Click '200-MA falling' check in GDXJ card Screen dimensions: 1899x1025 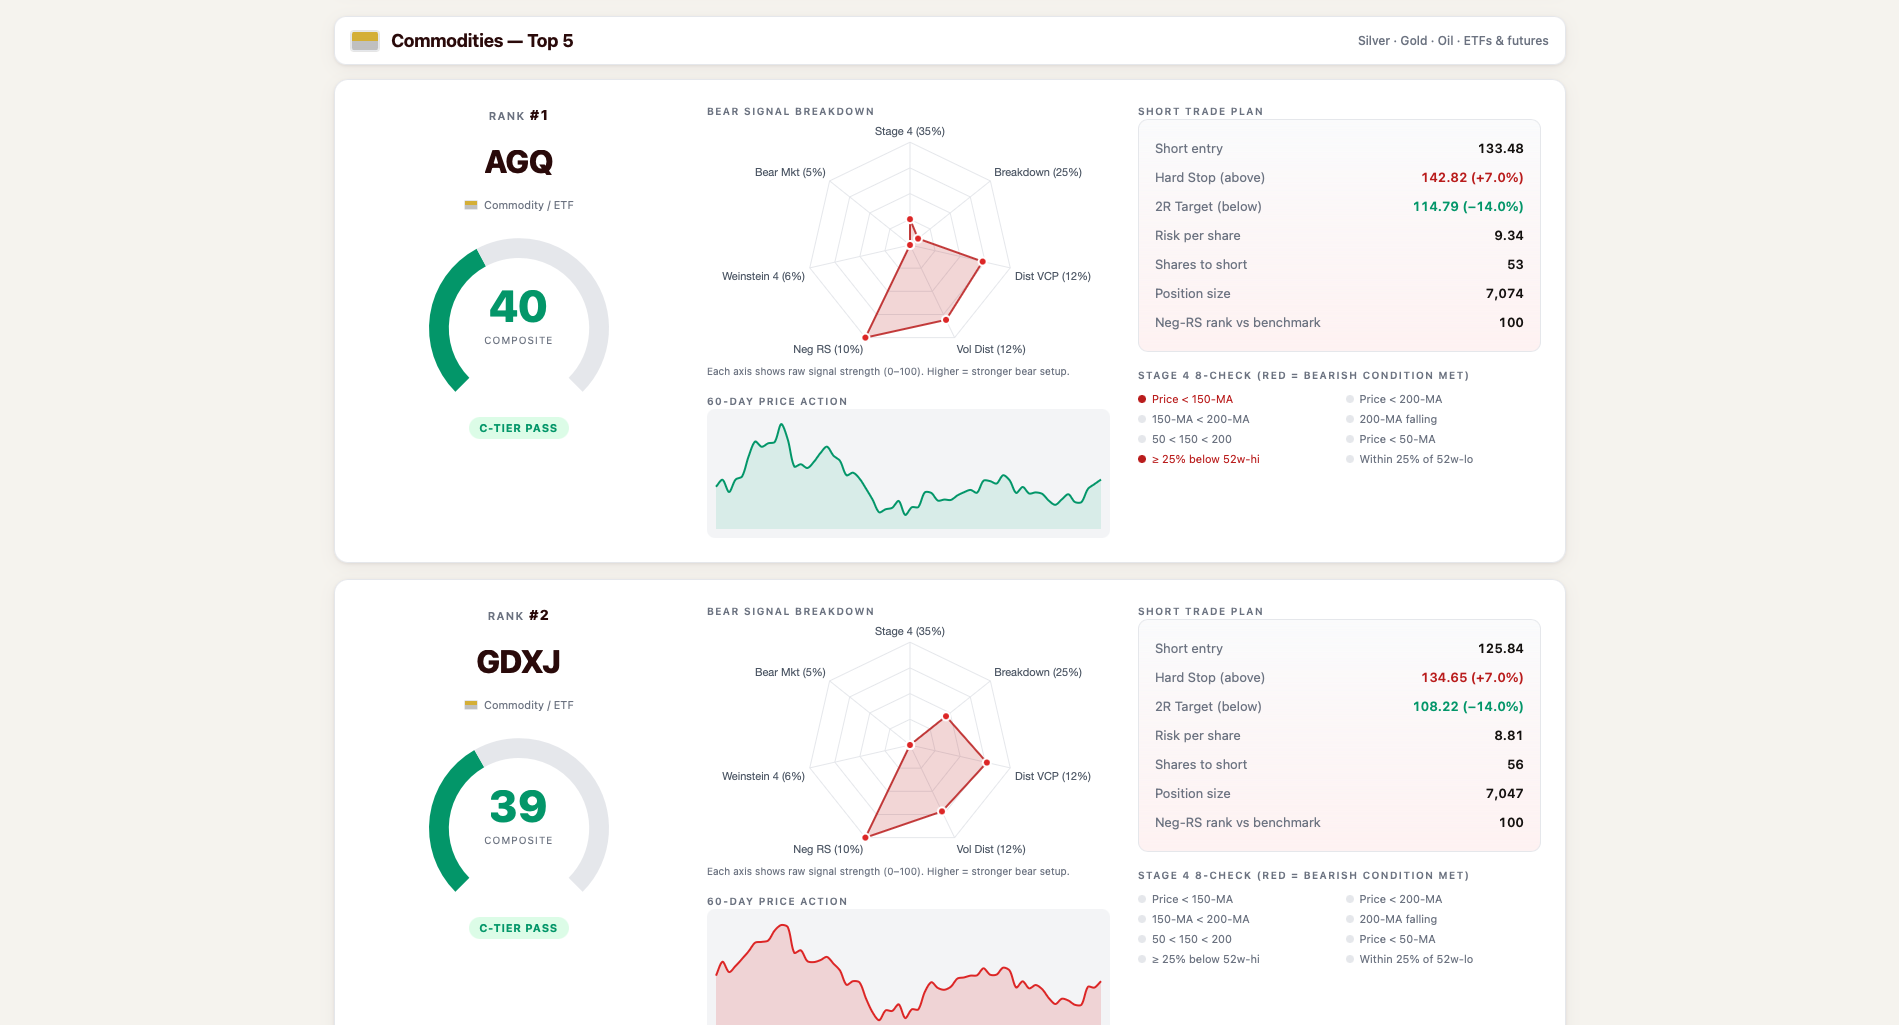(x=1392, y=919)
